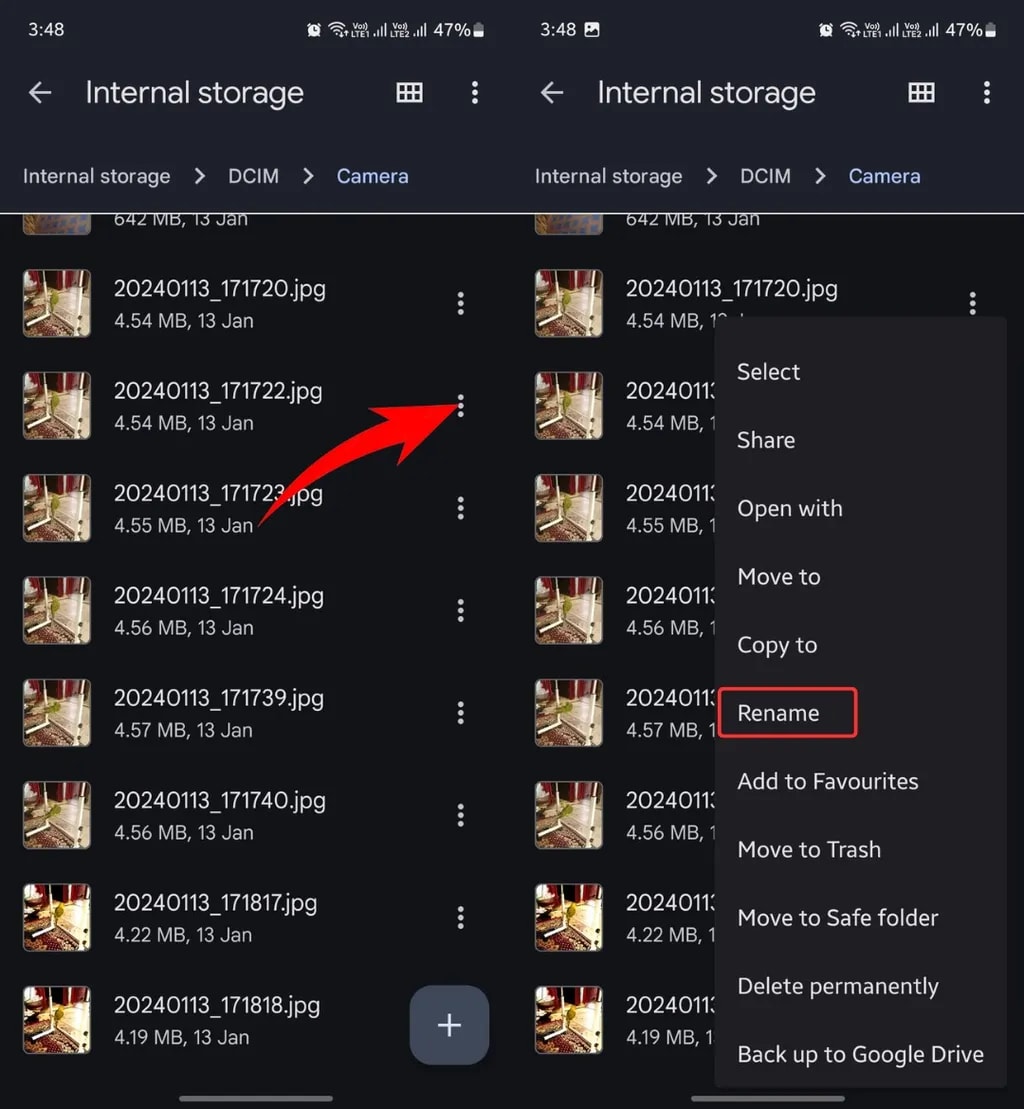Screen dimensions: 1024x1109
Task: Expand options menu for 20240113_171740.jpg
Action: (460, 815)
